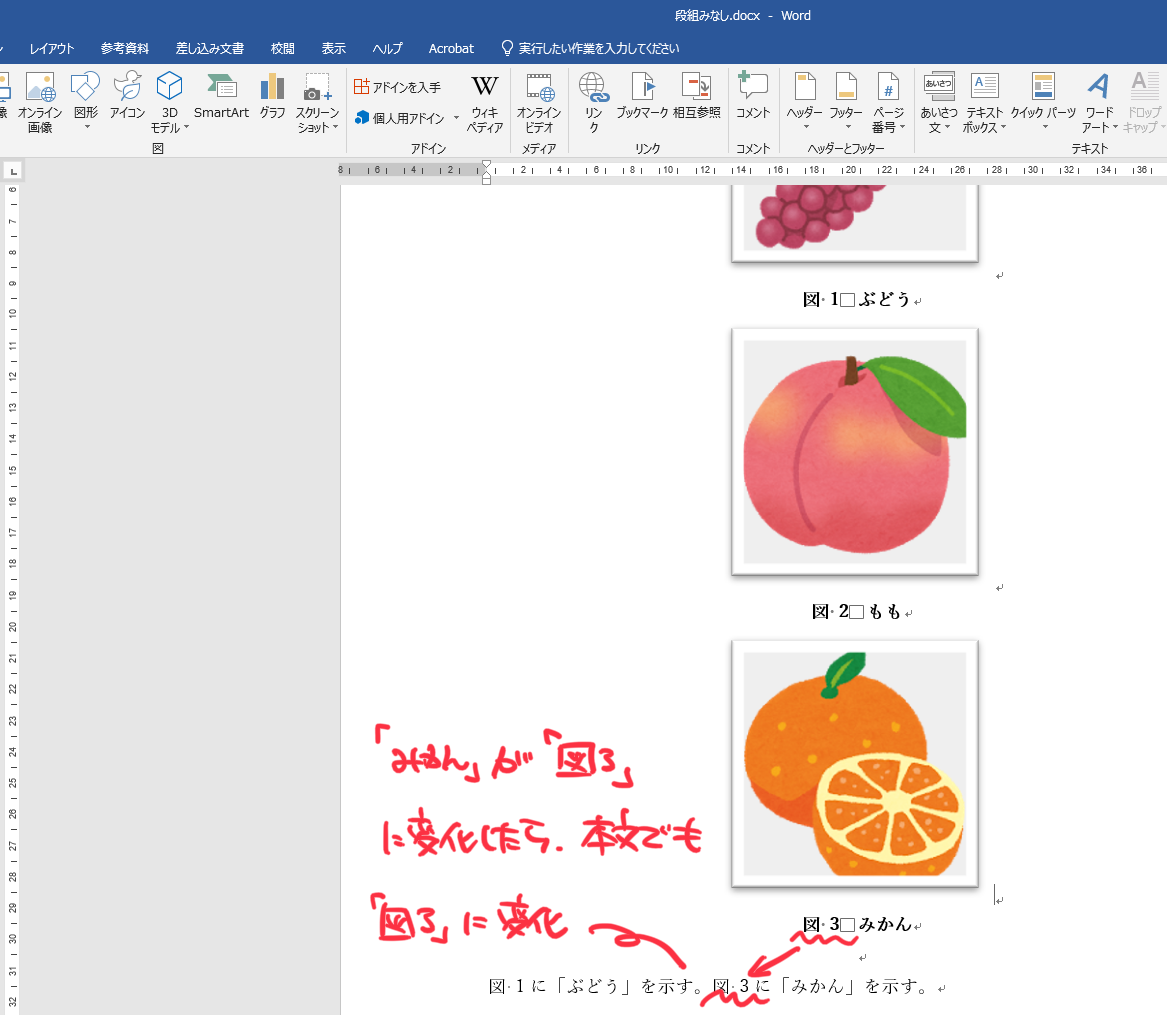Open the Acrobat ribbon tab
Viewport: 1167px width, 1015px height.
(451, 47)
